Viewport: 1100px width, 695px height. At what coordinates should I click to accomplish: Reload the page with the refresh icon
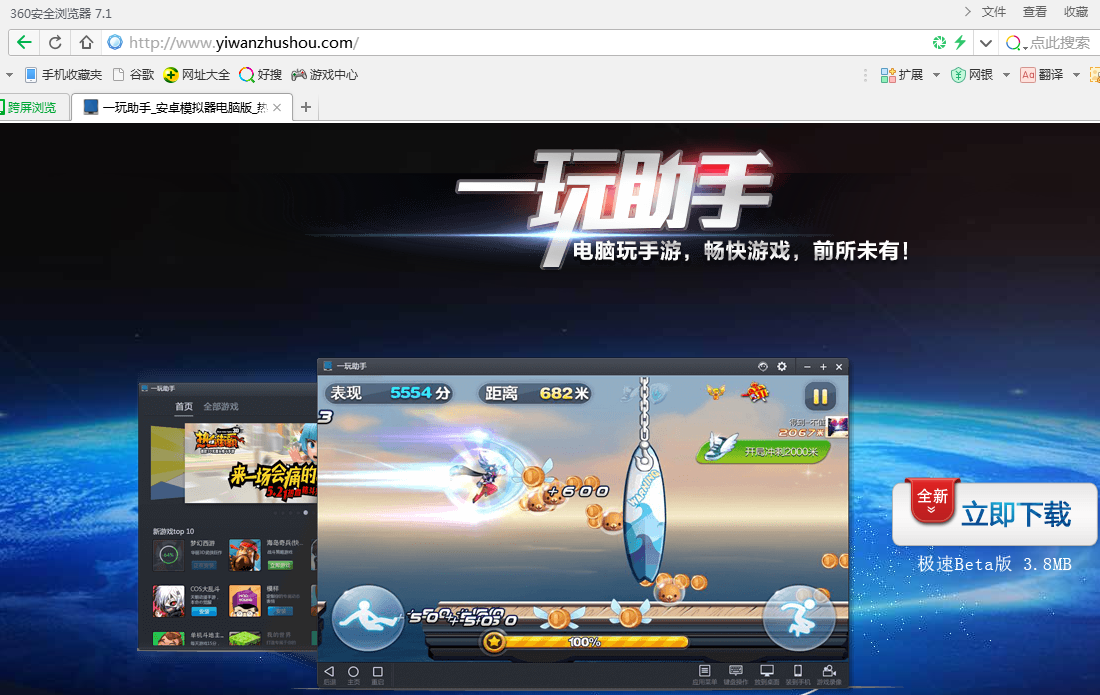[55, 43]
